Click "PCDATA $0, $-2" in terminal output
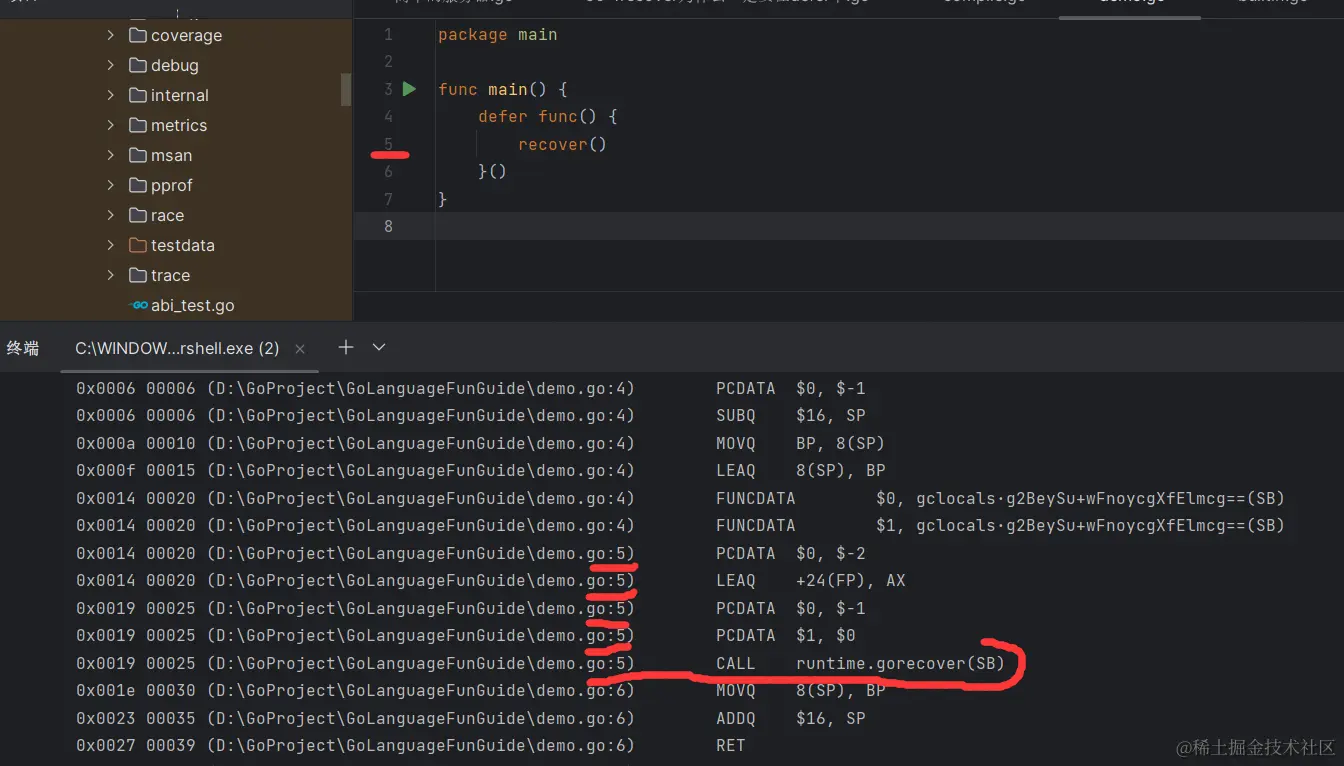1344x766 pixels. pyautogui.click(x=791, y=554)
